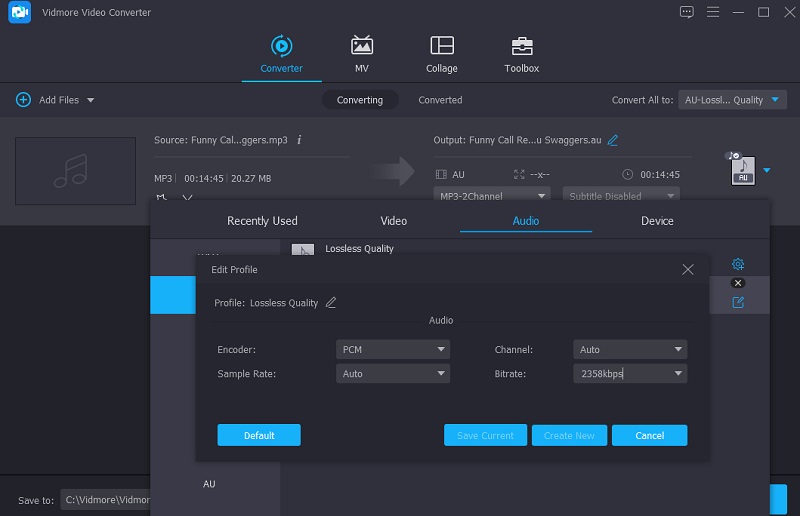Switch to the Device tab

point(657,221)
